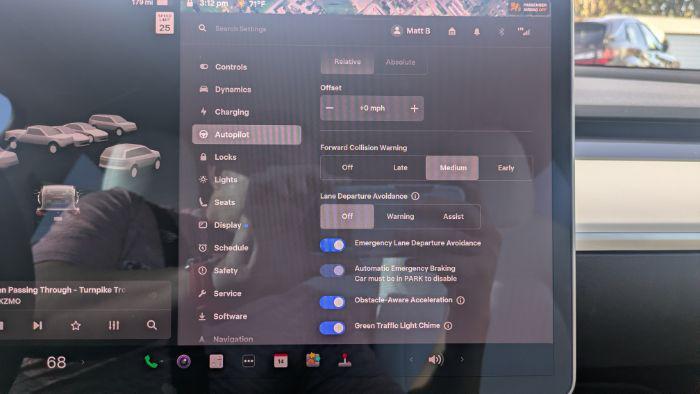The height and width of the screenshot is (394, 700).
Task: Open the media equalizer settings icon
Action: pos(114,325)
